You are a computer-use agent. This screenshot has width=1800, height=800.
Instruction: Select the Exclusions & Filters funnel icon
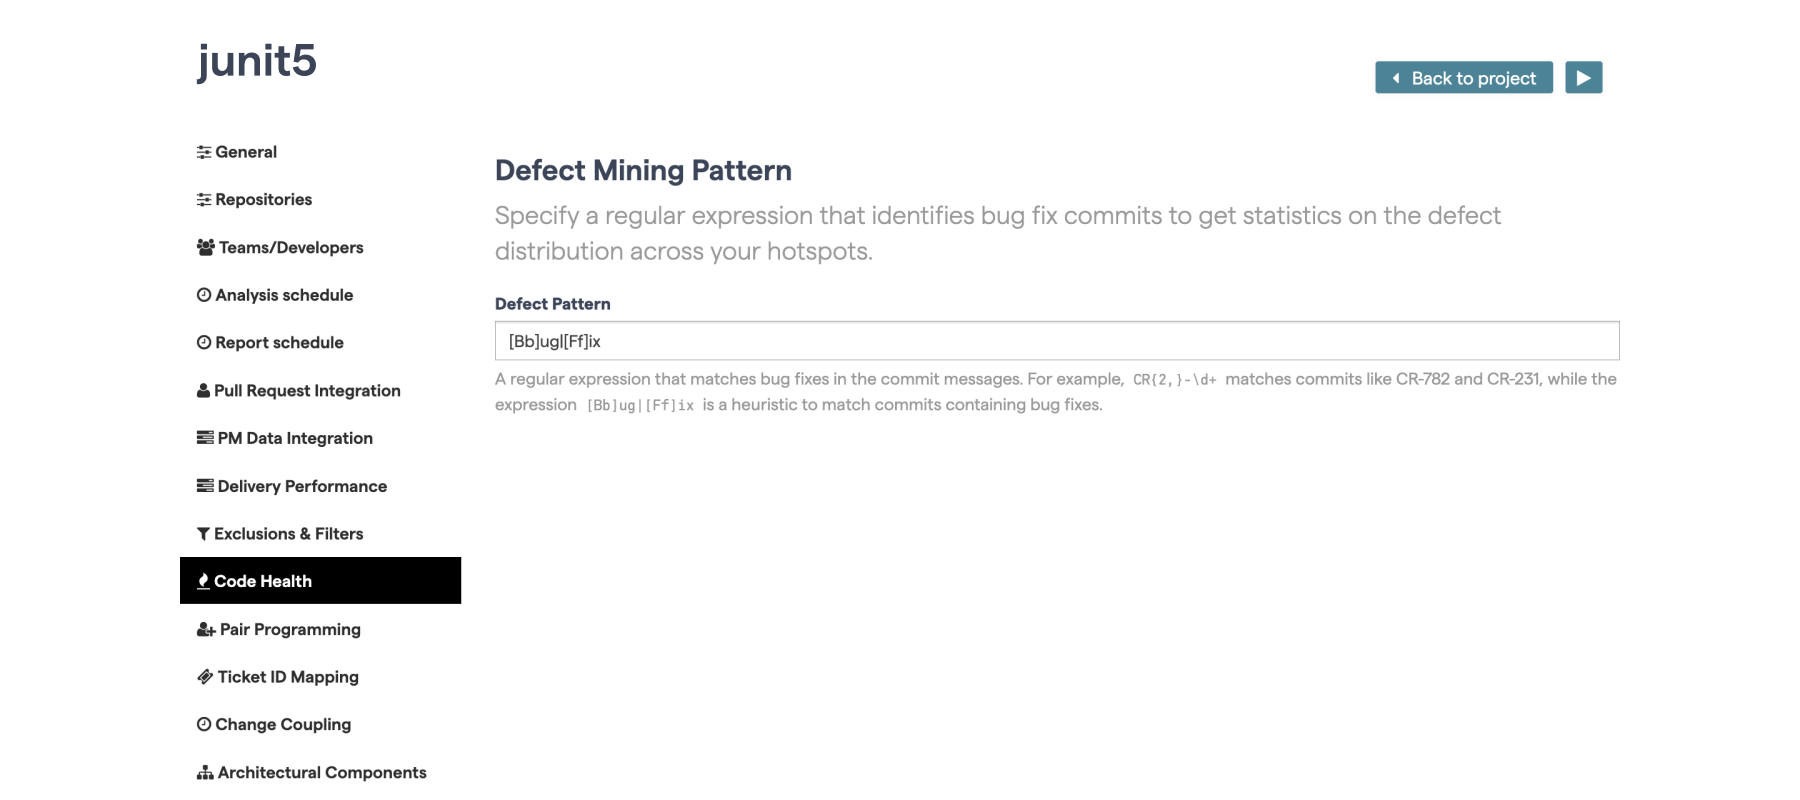point(204,533)
